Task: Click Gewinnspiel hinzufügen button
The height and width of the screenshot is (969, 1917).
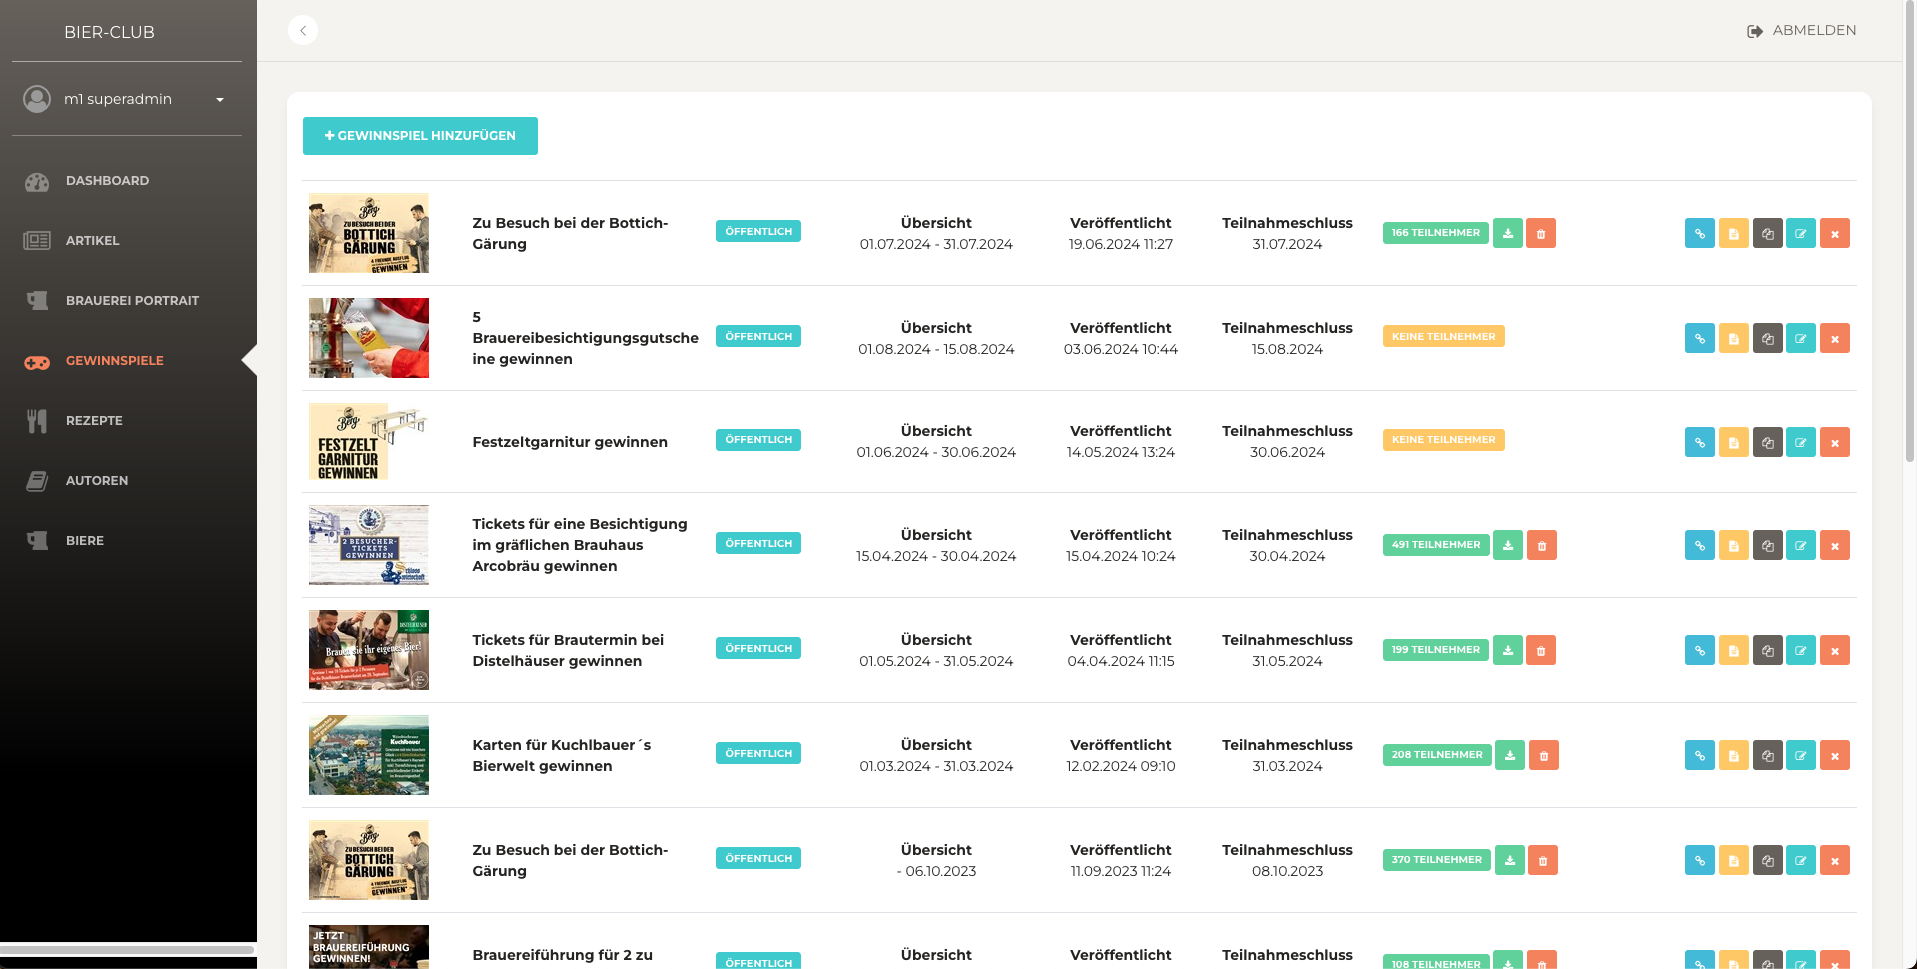Action: [x=420, y=136]
